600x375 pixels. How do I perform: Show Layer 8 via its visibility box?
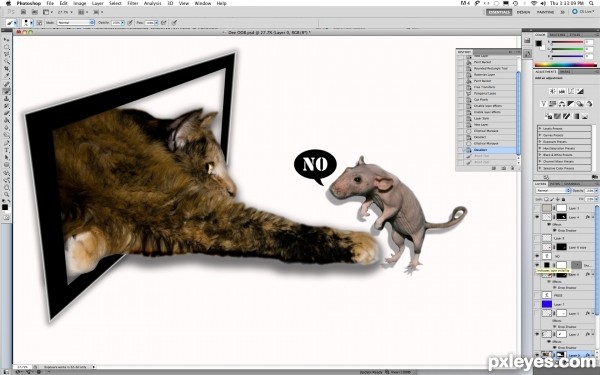pyautogui.click(x=537, y=238)
